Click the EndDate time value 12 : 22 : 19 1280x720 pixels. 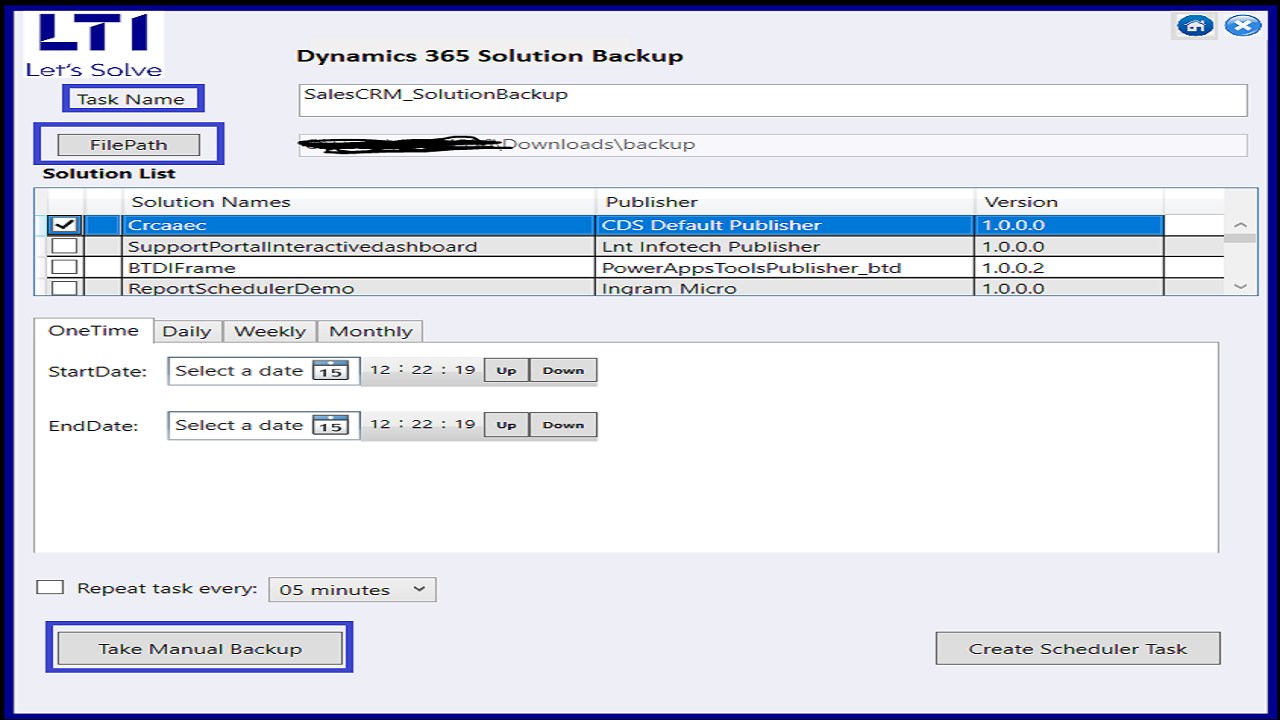click(423, 424)
